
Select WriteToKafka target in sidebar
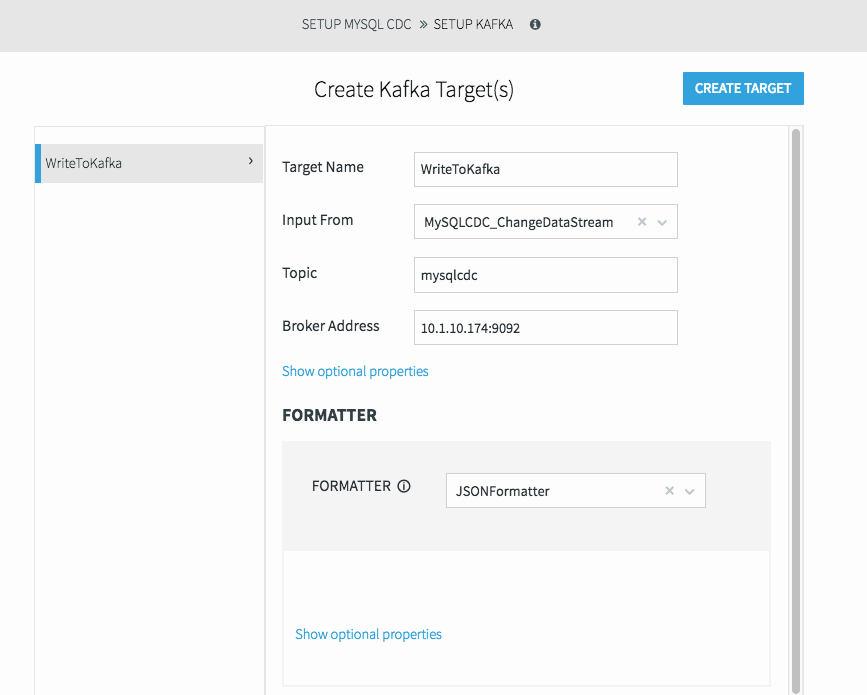pyautogui.click(x=149, y=163)
